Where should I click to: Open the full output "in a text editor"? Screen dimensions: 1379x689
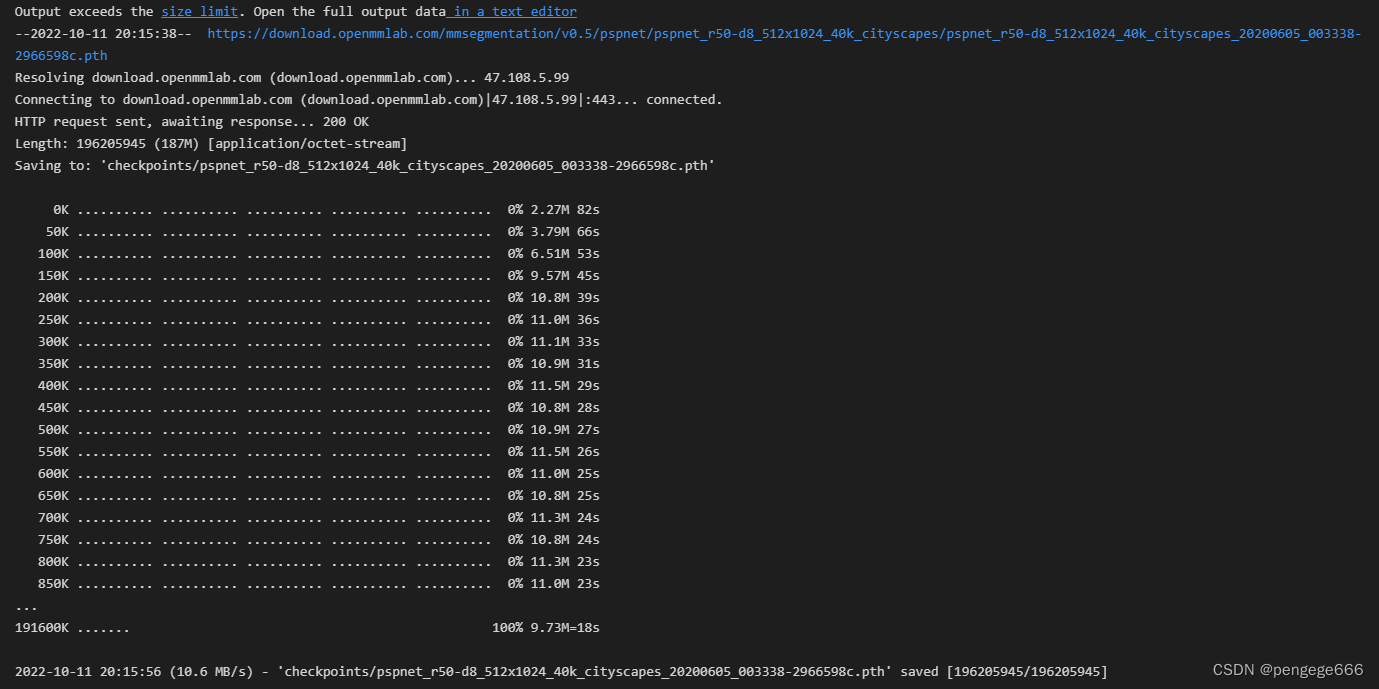click(514, 11)
